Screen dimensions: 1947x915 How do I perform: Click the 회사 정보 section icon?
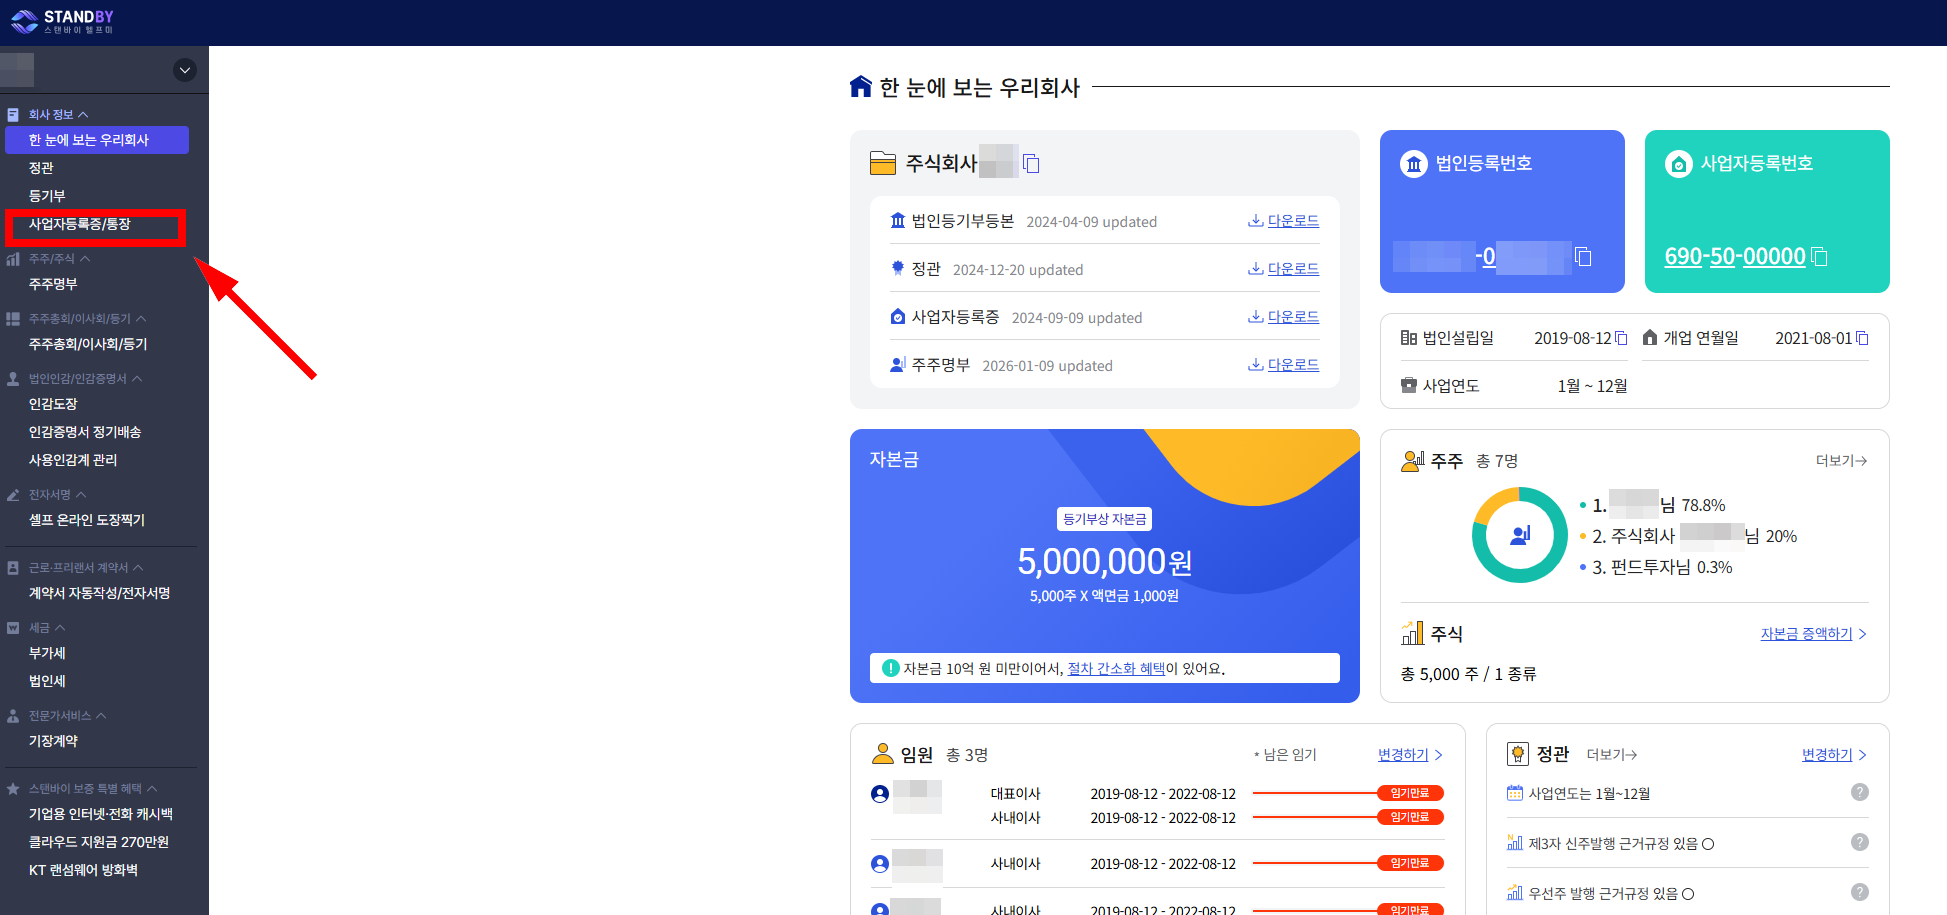14,113
